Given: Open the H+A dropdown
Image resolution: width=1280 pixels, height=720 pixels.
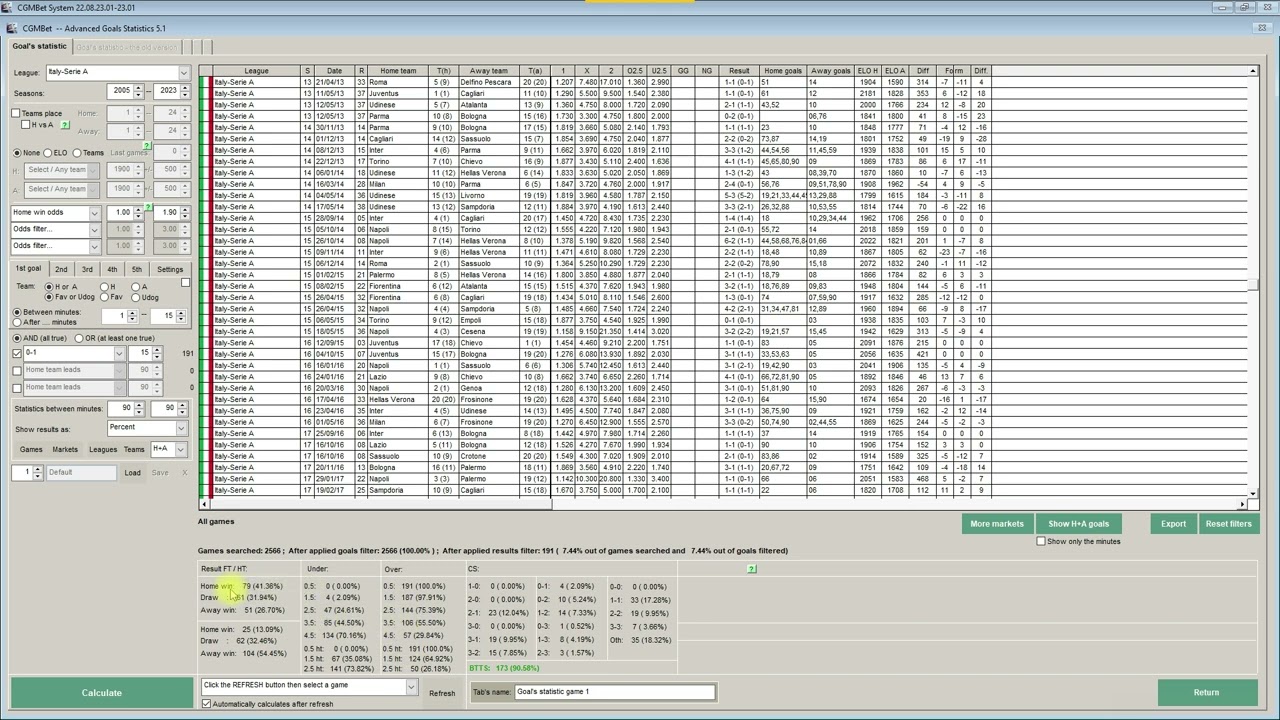Looking at the screenshot, I should (x=182, y=449).
